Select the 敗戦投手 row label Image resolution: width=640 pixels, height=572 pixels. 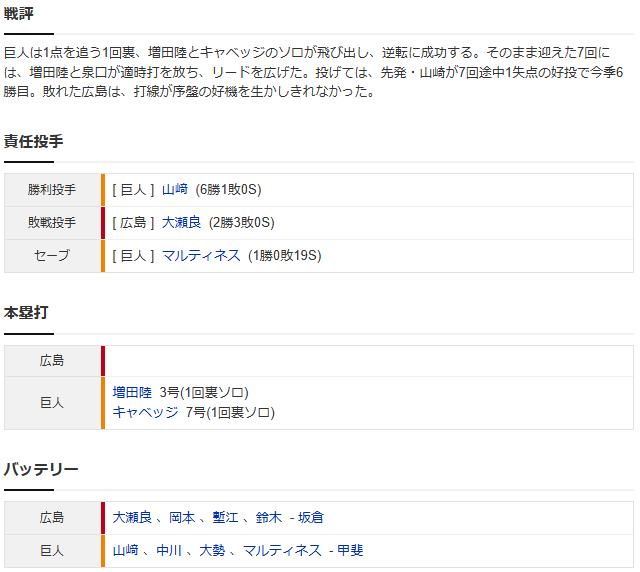(52, 223)
